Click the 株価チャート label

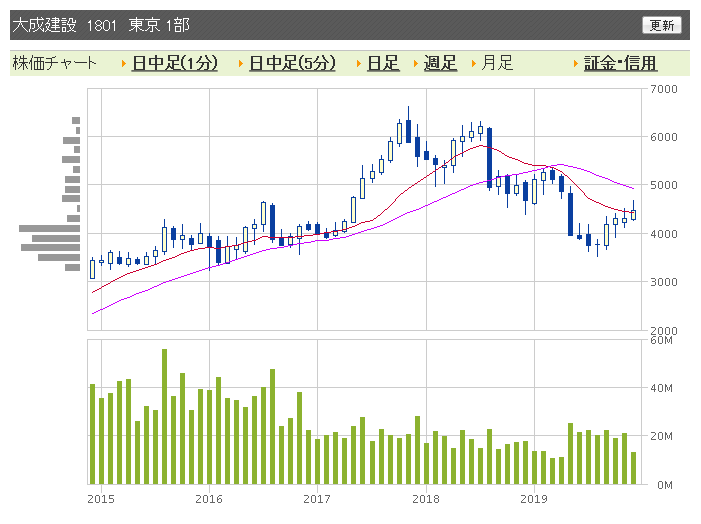54,63
